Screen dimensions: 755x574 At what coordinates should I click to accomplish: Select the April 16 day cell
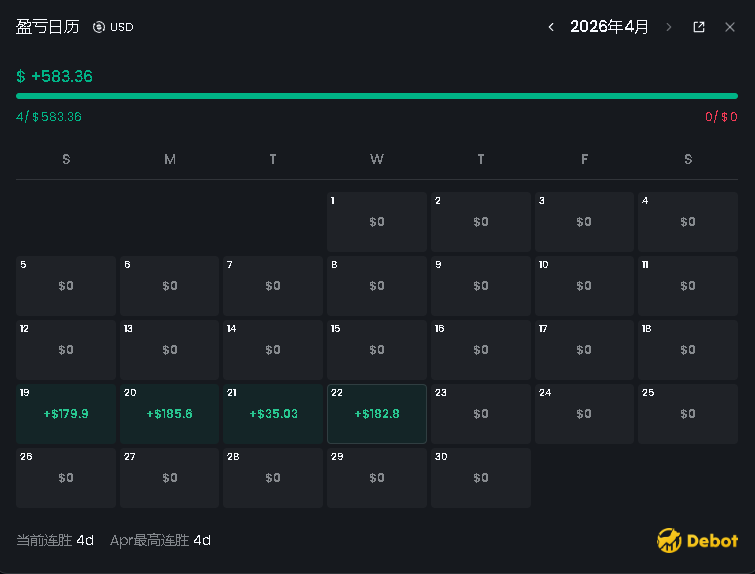click(x=481, y=350)
